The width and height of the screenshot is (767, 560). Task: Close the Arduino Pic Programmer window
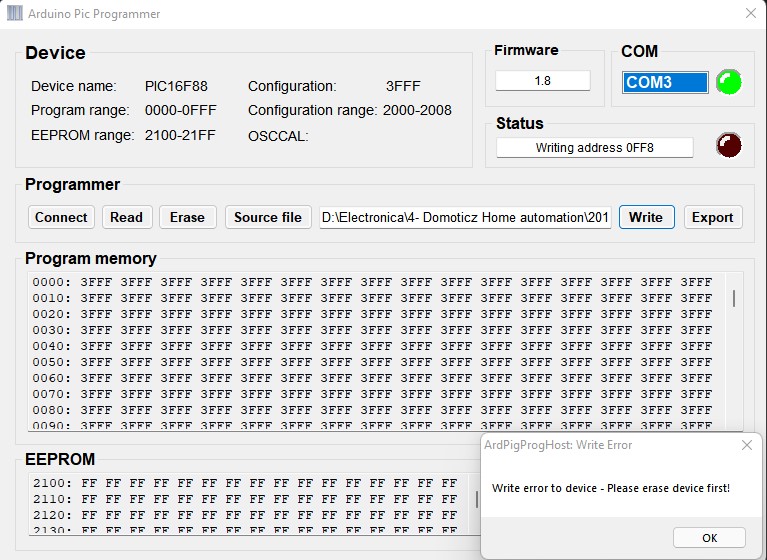click(750, 13)
